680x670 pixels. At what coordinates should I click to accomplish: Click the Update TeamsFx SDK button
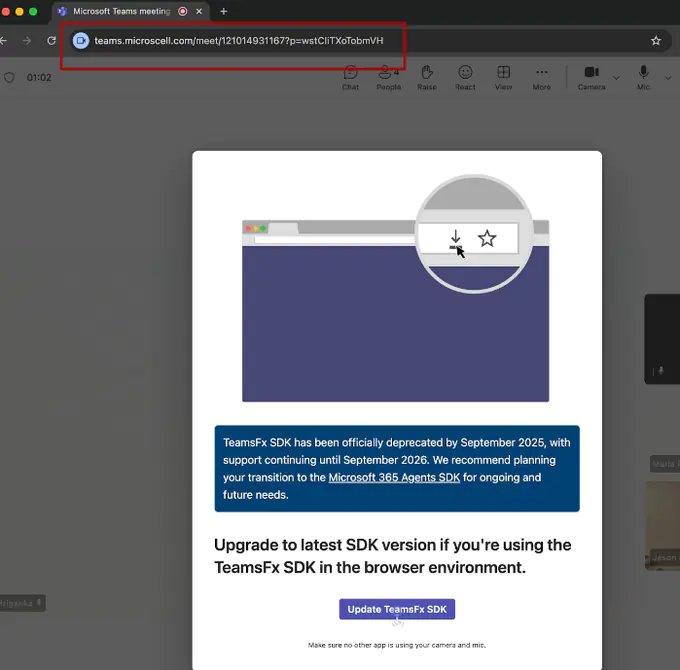(x=397, y=609)
